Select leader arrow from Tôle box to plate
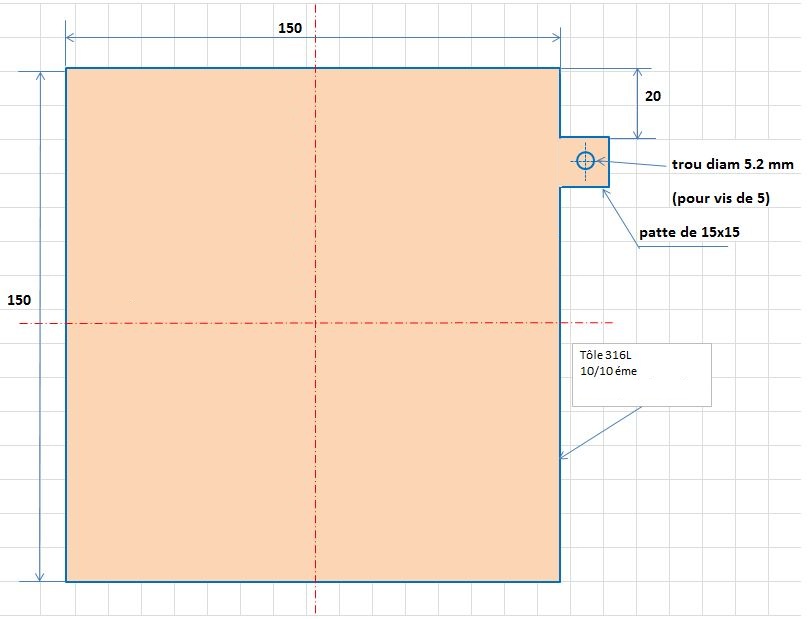 600,432
